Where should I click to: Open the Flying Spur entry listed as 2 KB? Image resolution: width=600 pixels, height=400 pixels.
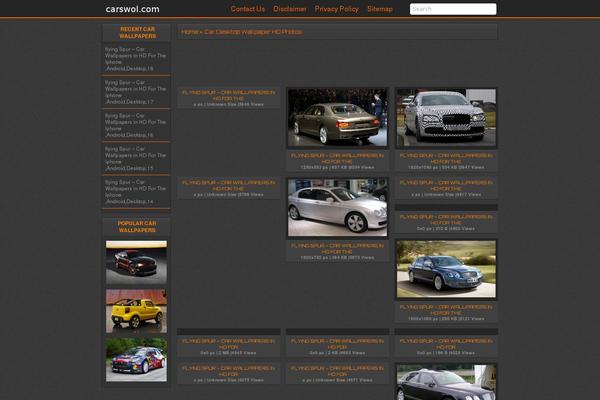(x=338, y=344)
